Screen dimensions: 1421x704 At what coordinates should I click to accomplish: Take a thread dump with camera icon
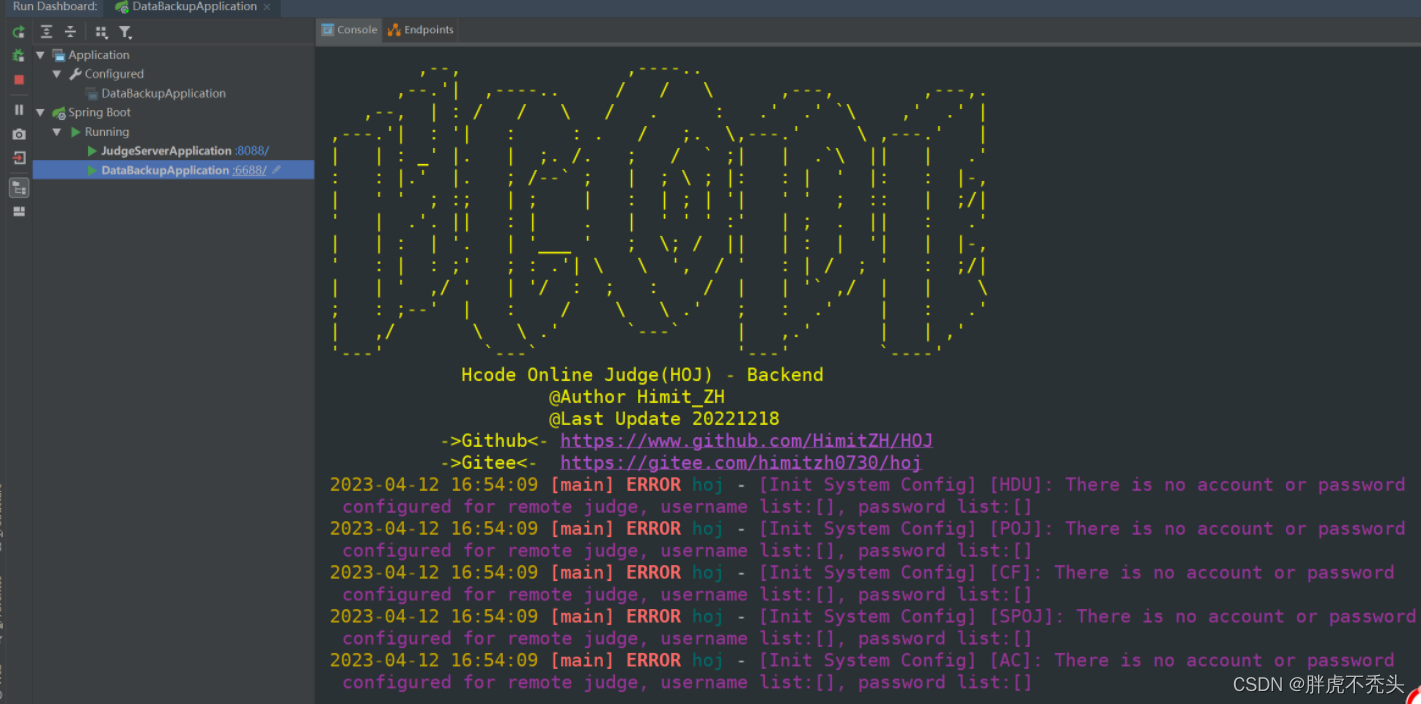(18, 134)
